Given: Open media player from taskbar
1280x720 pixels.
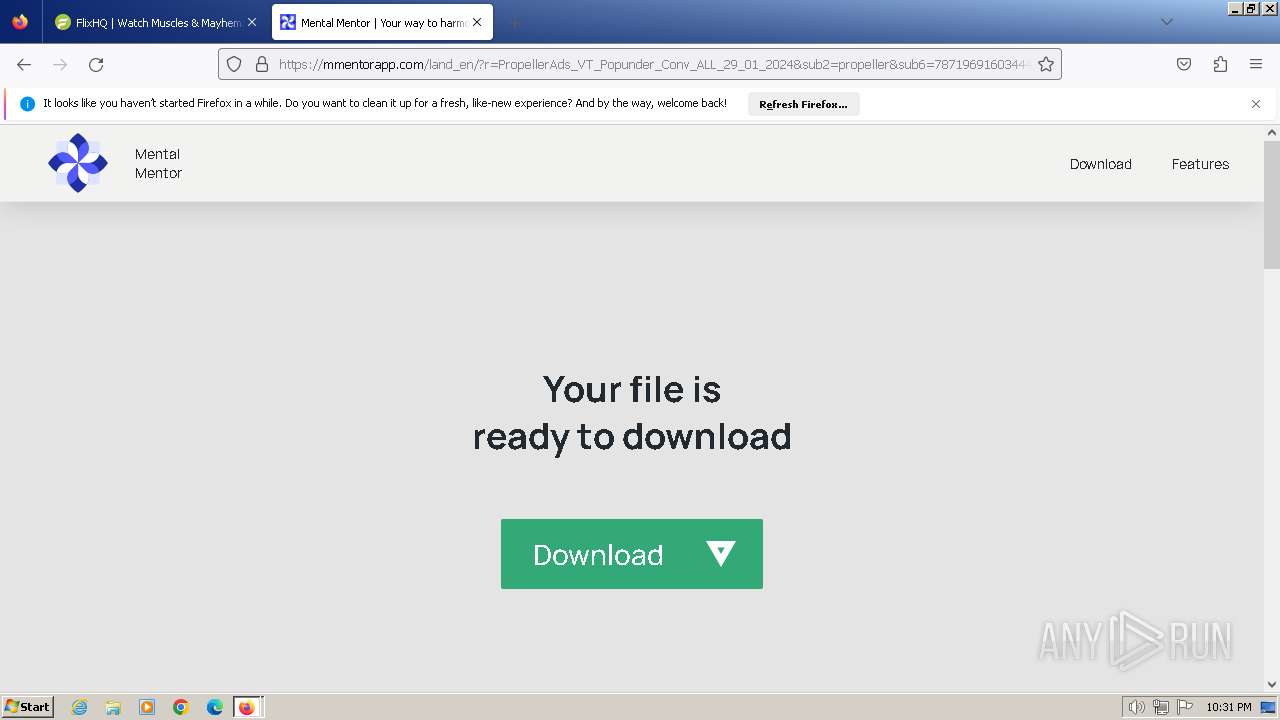Looking at the screenshot, I should [x=147, y=707].
